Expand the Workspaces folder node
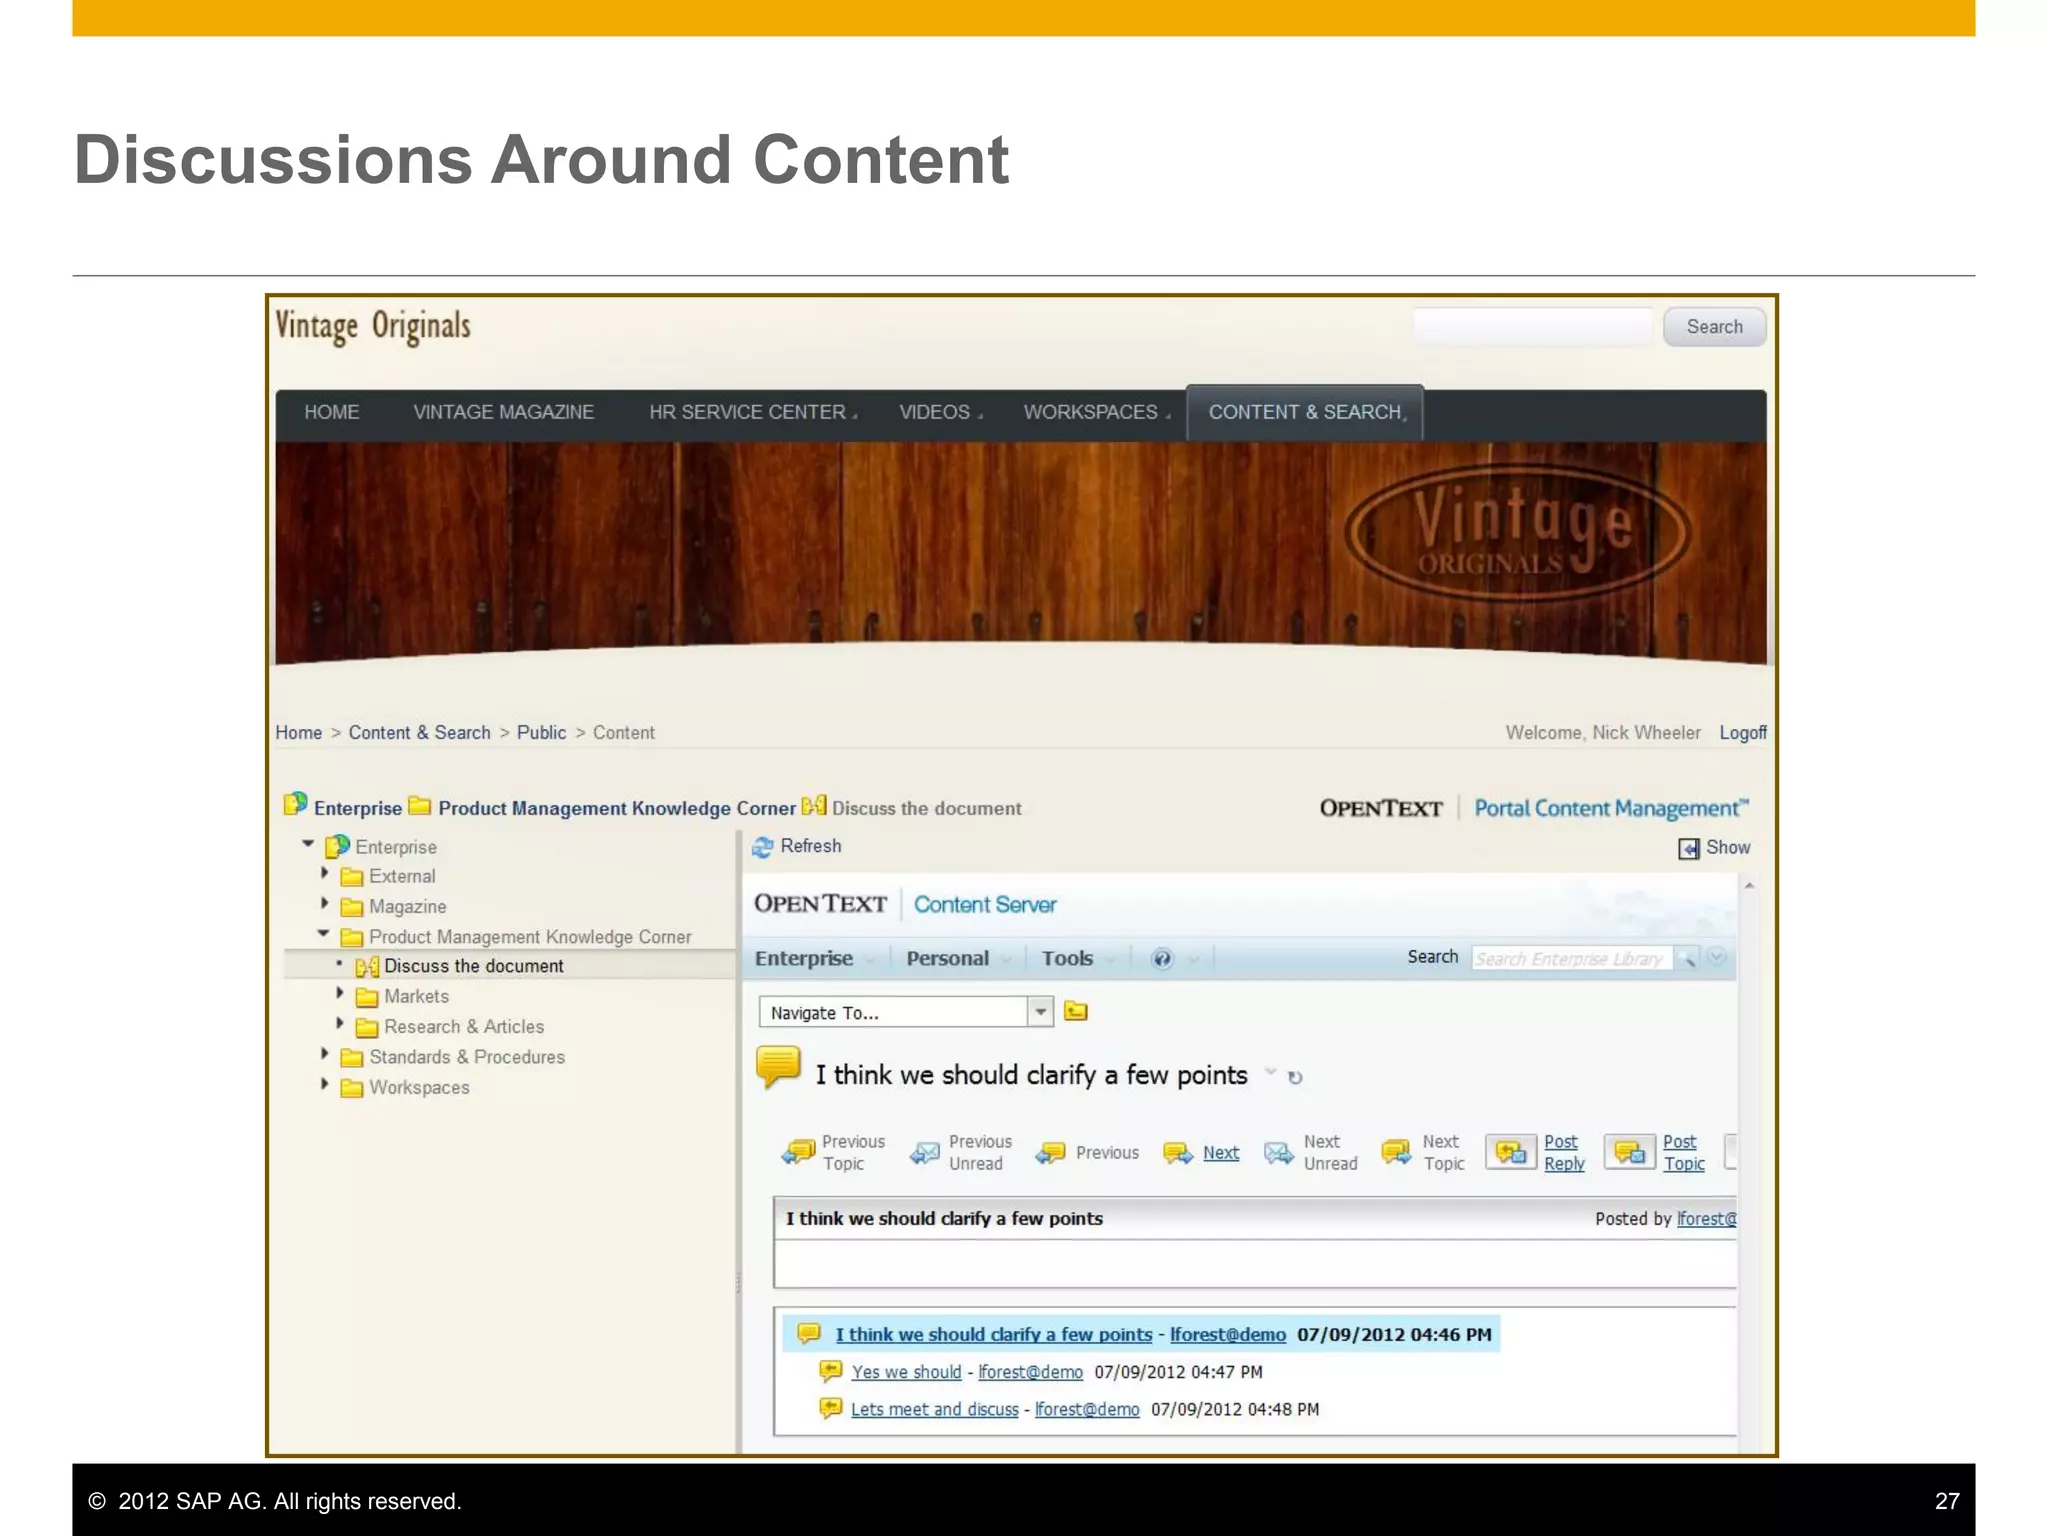Viewport: 2048px width, 1536px height. tap(324, 1084)
